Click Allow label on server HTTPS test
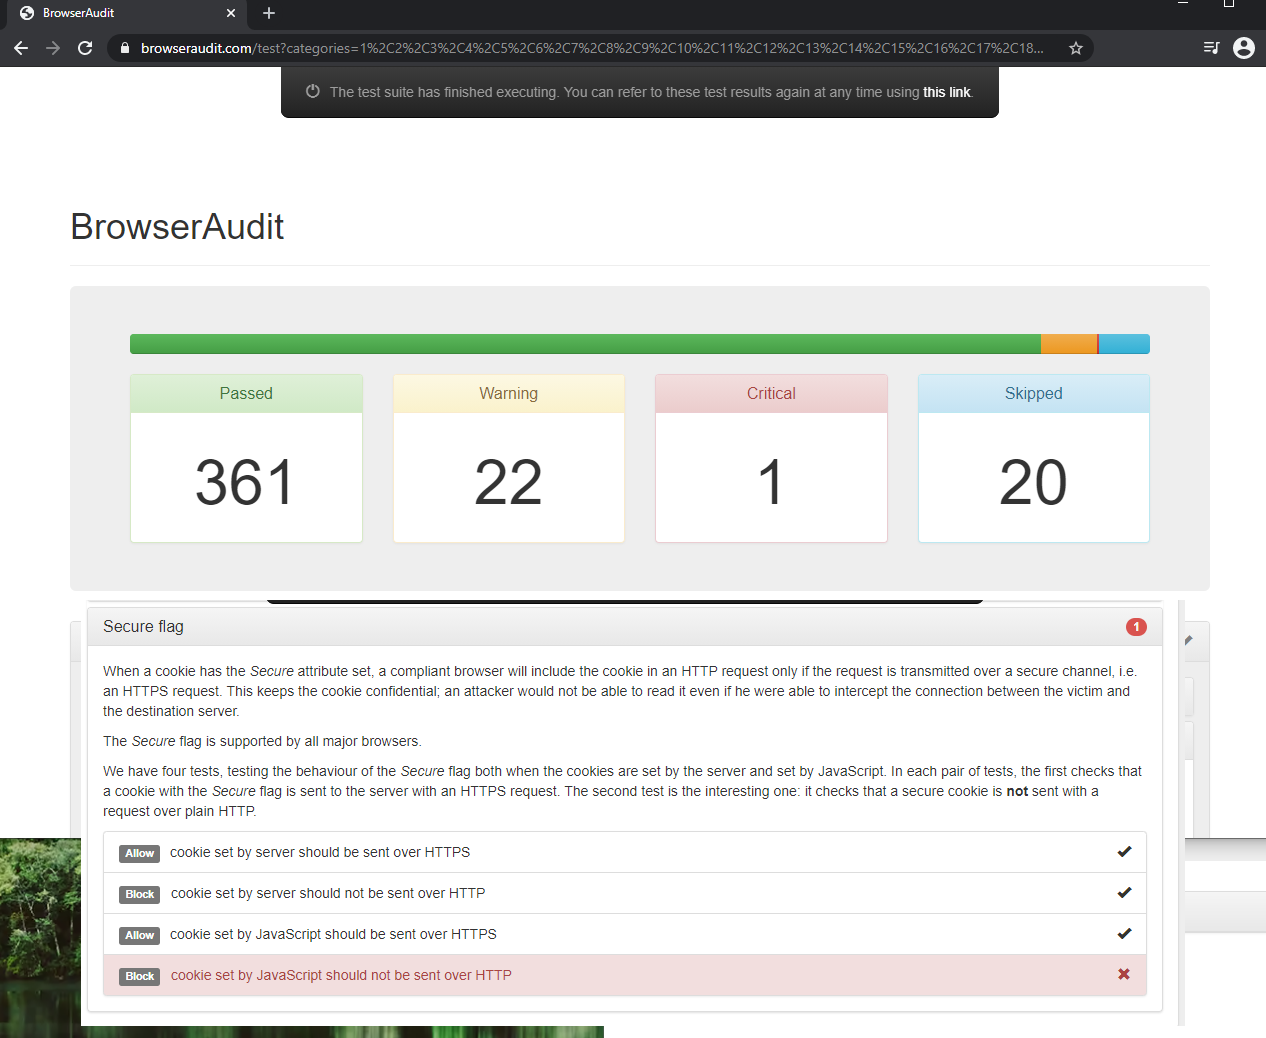This screenshot has width=1266, height=1038. pos(140,854)
